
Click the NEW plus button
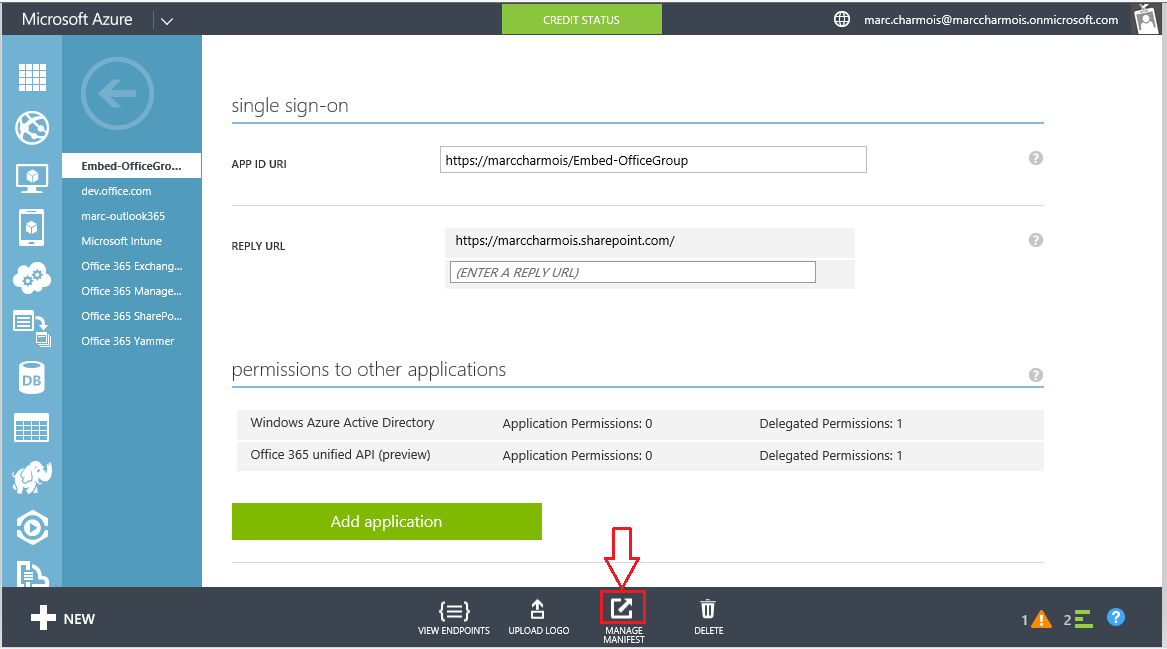coord(63,618)
